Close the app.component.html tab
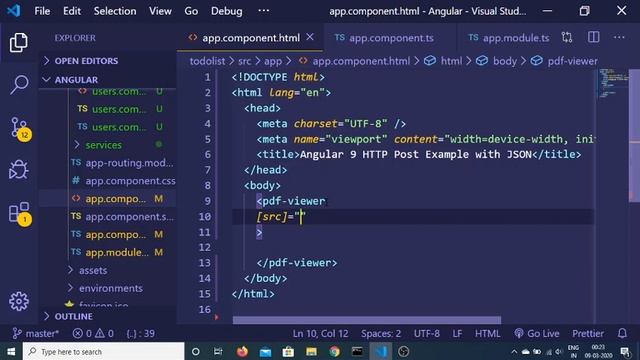The width and height of the screenshot is (640, 360). click(310, 37)
